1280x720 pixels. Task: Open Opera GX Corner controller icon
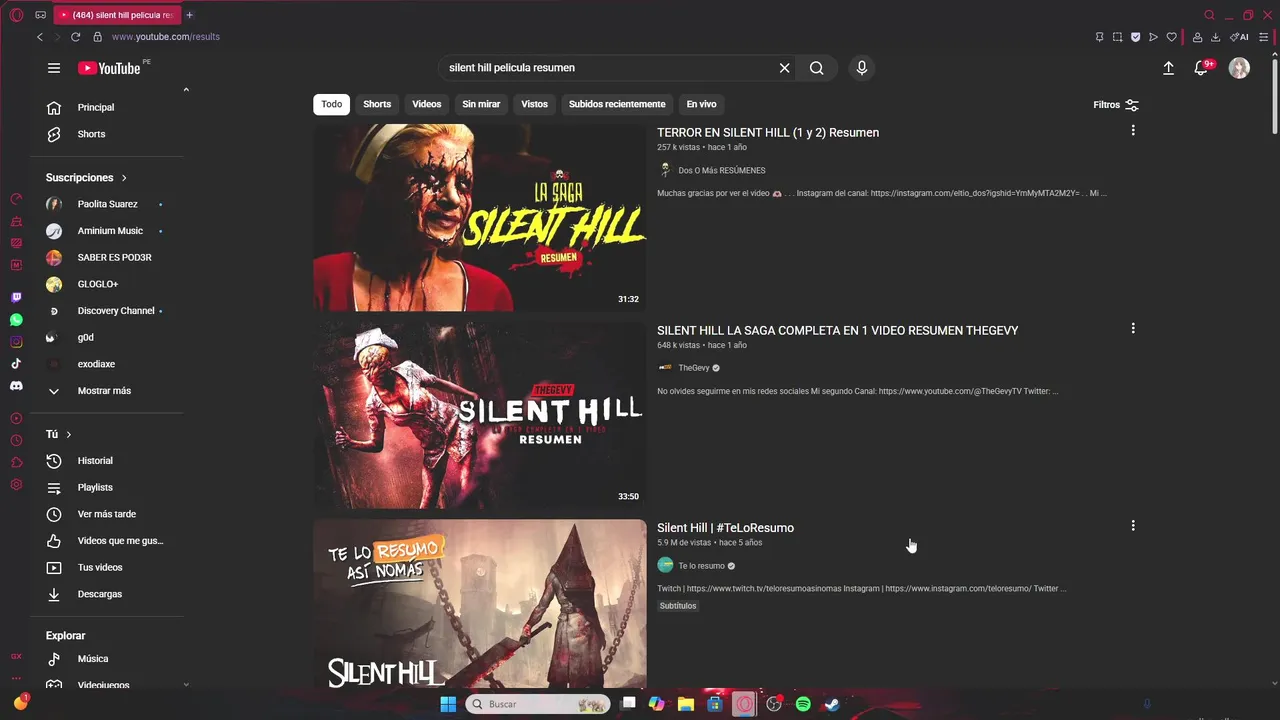(40, 15)
